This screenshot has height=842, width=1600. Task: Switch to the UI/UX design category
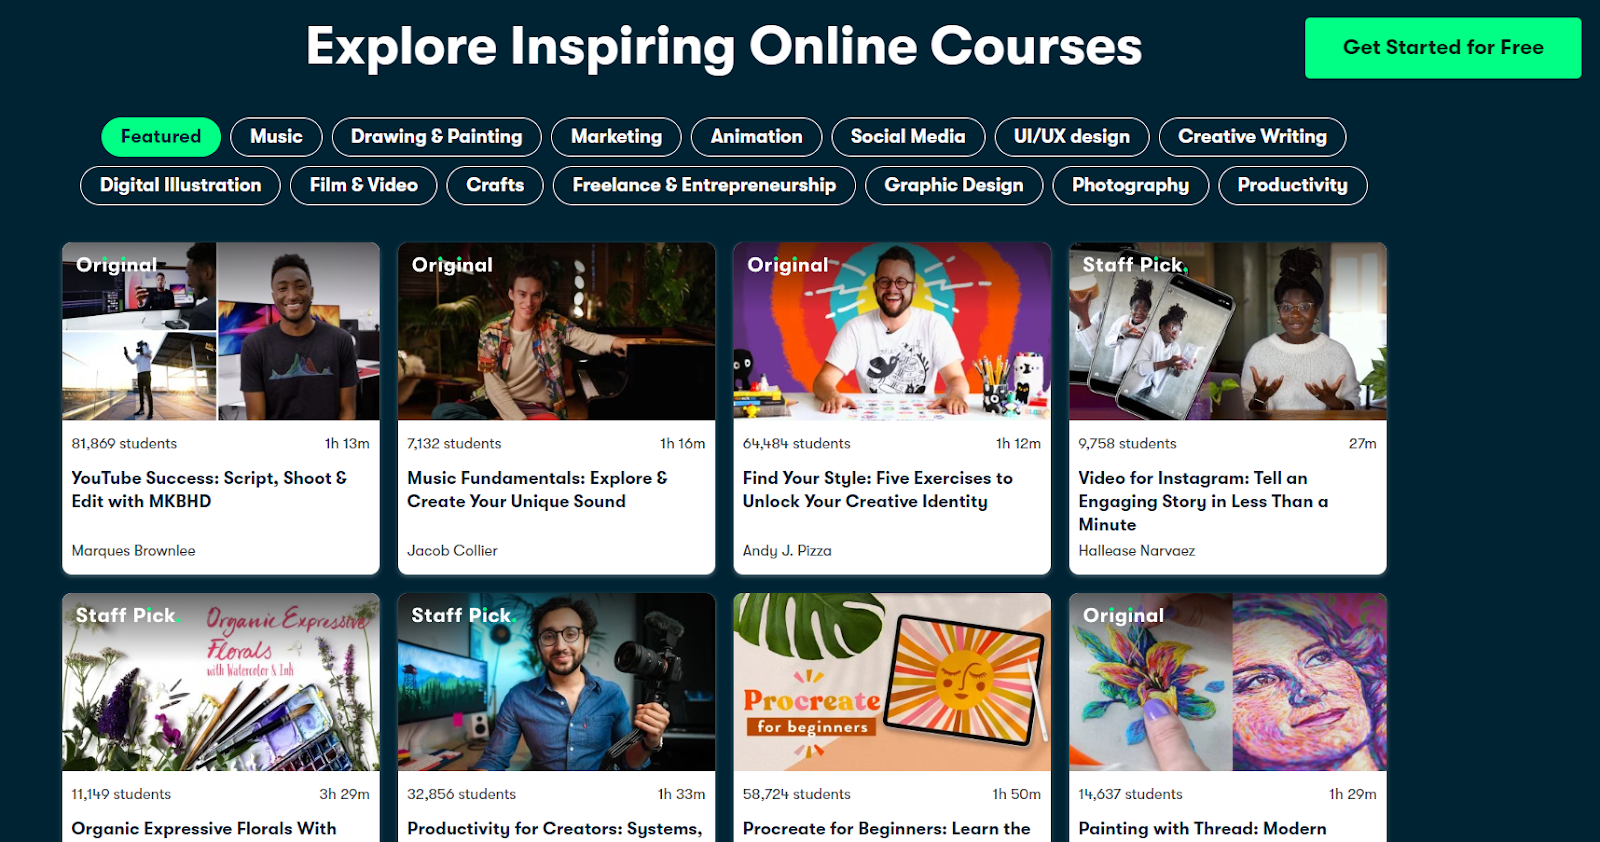pos(1072,137)
